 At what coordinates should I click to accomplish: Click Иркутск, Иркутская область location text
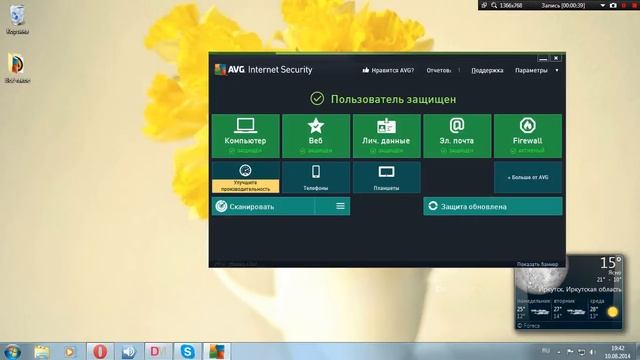pos(580,289)
